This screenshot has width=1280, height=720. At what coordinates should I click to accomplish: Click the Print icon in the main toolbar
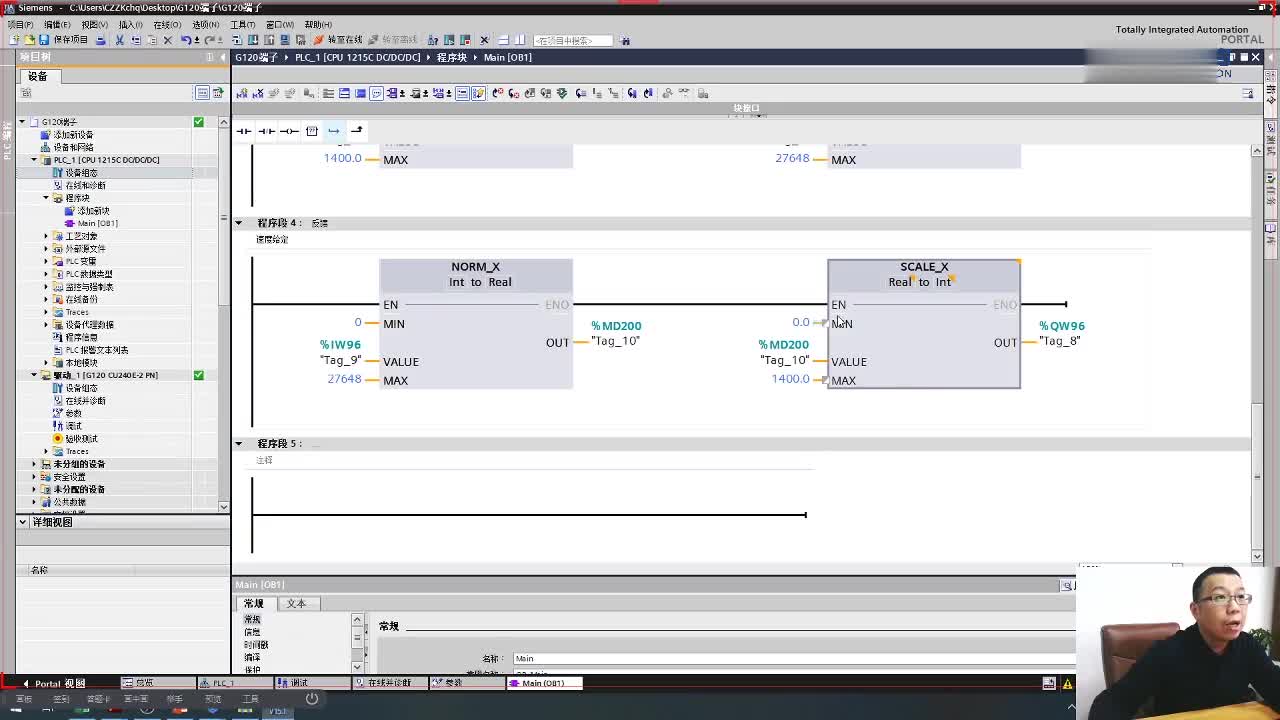pos(101,40)
